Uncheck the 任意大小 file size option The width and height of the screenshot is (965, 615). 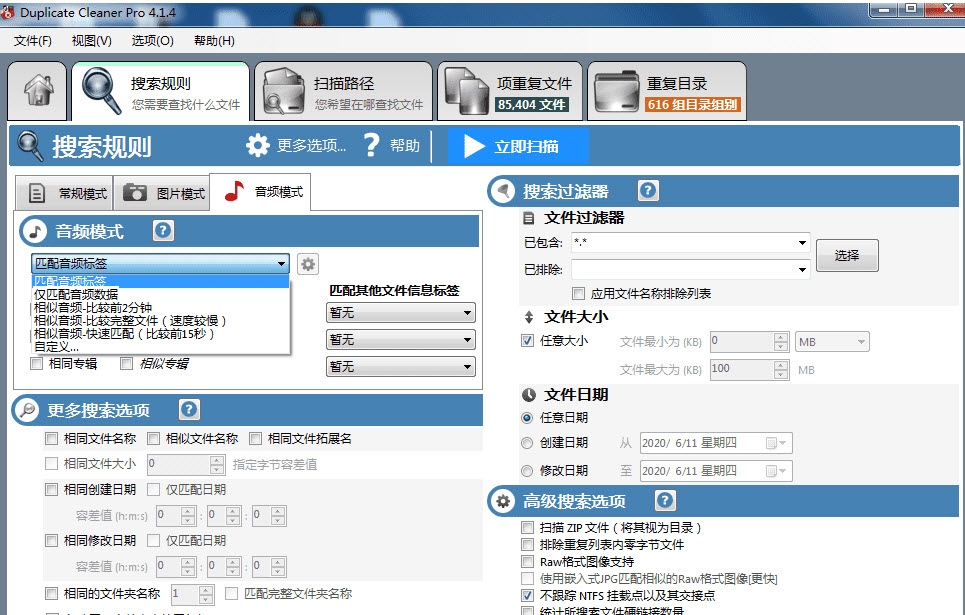click(x=525, y=340)
